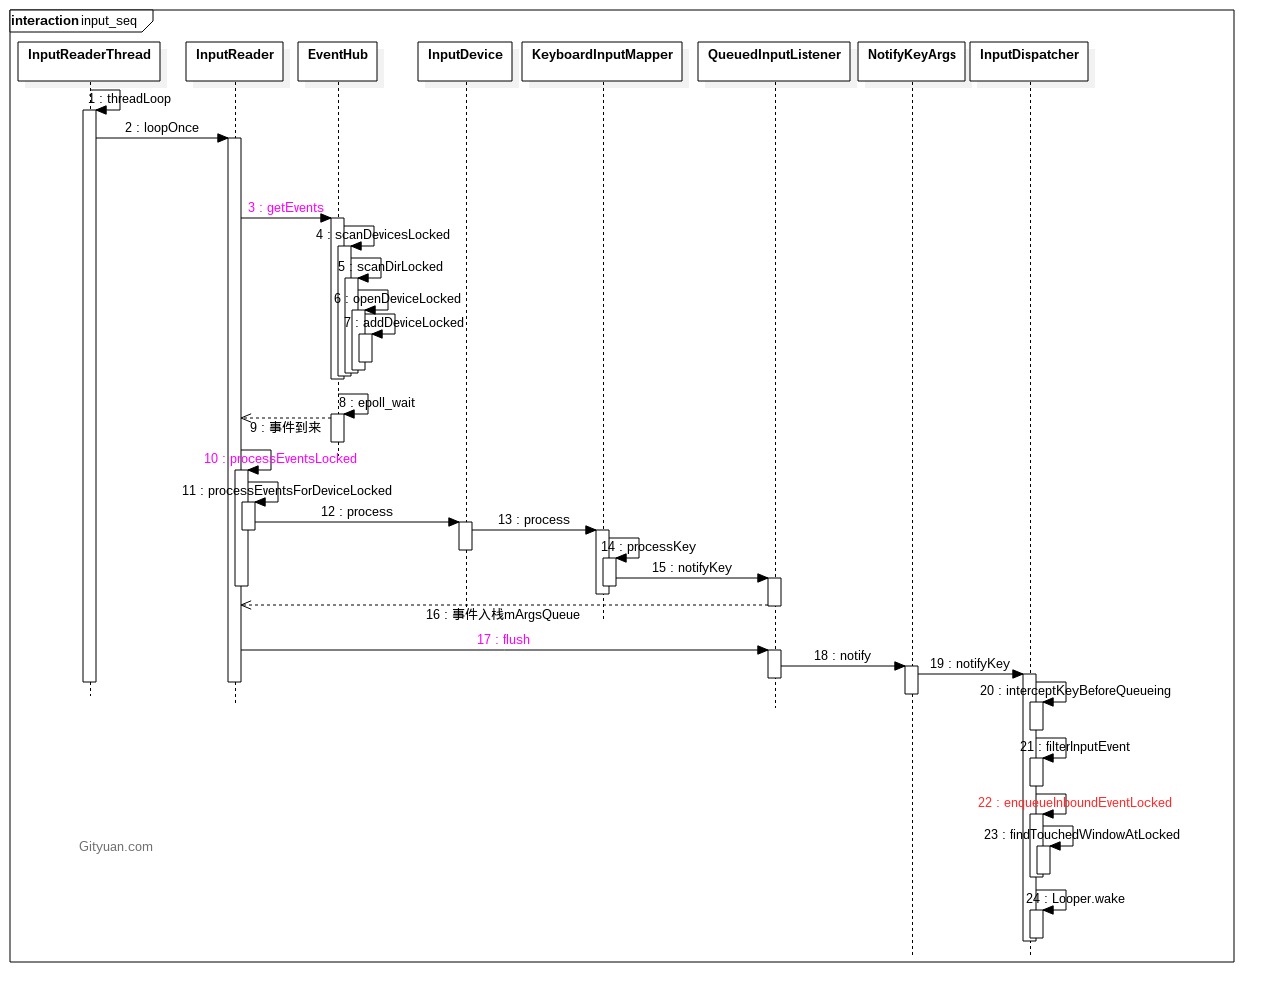Select the "11 : processEventsForDeviceLocked" label
The height and width of the screenshot is (1002, 1274).
click(287, 491)
